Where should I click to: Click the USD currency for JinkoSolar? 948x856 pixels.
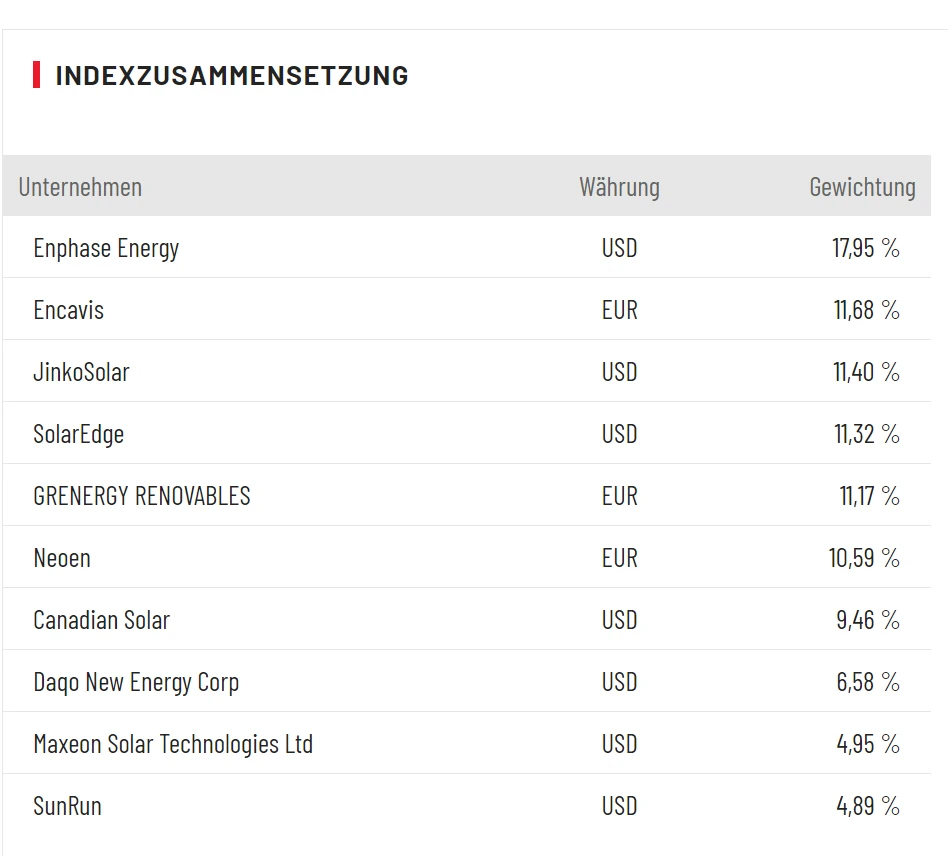point(619,372)
